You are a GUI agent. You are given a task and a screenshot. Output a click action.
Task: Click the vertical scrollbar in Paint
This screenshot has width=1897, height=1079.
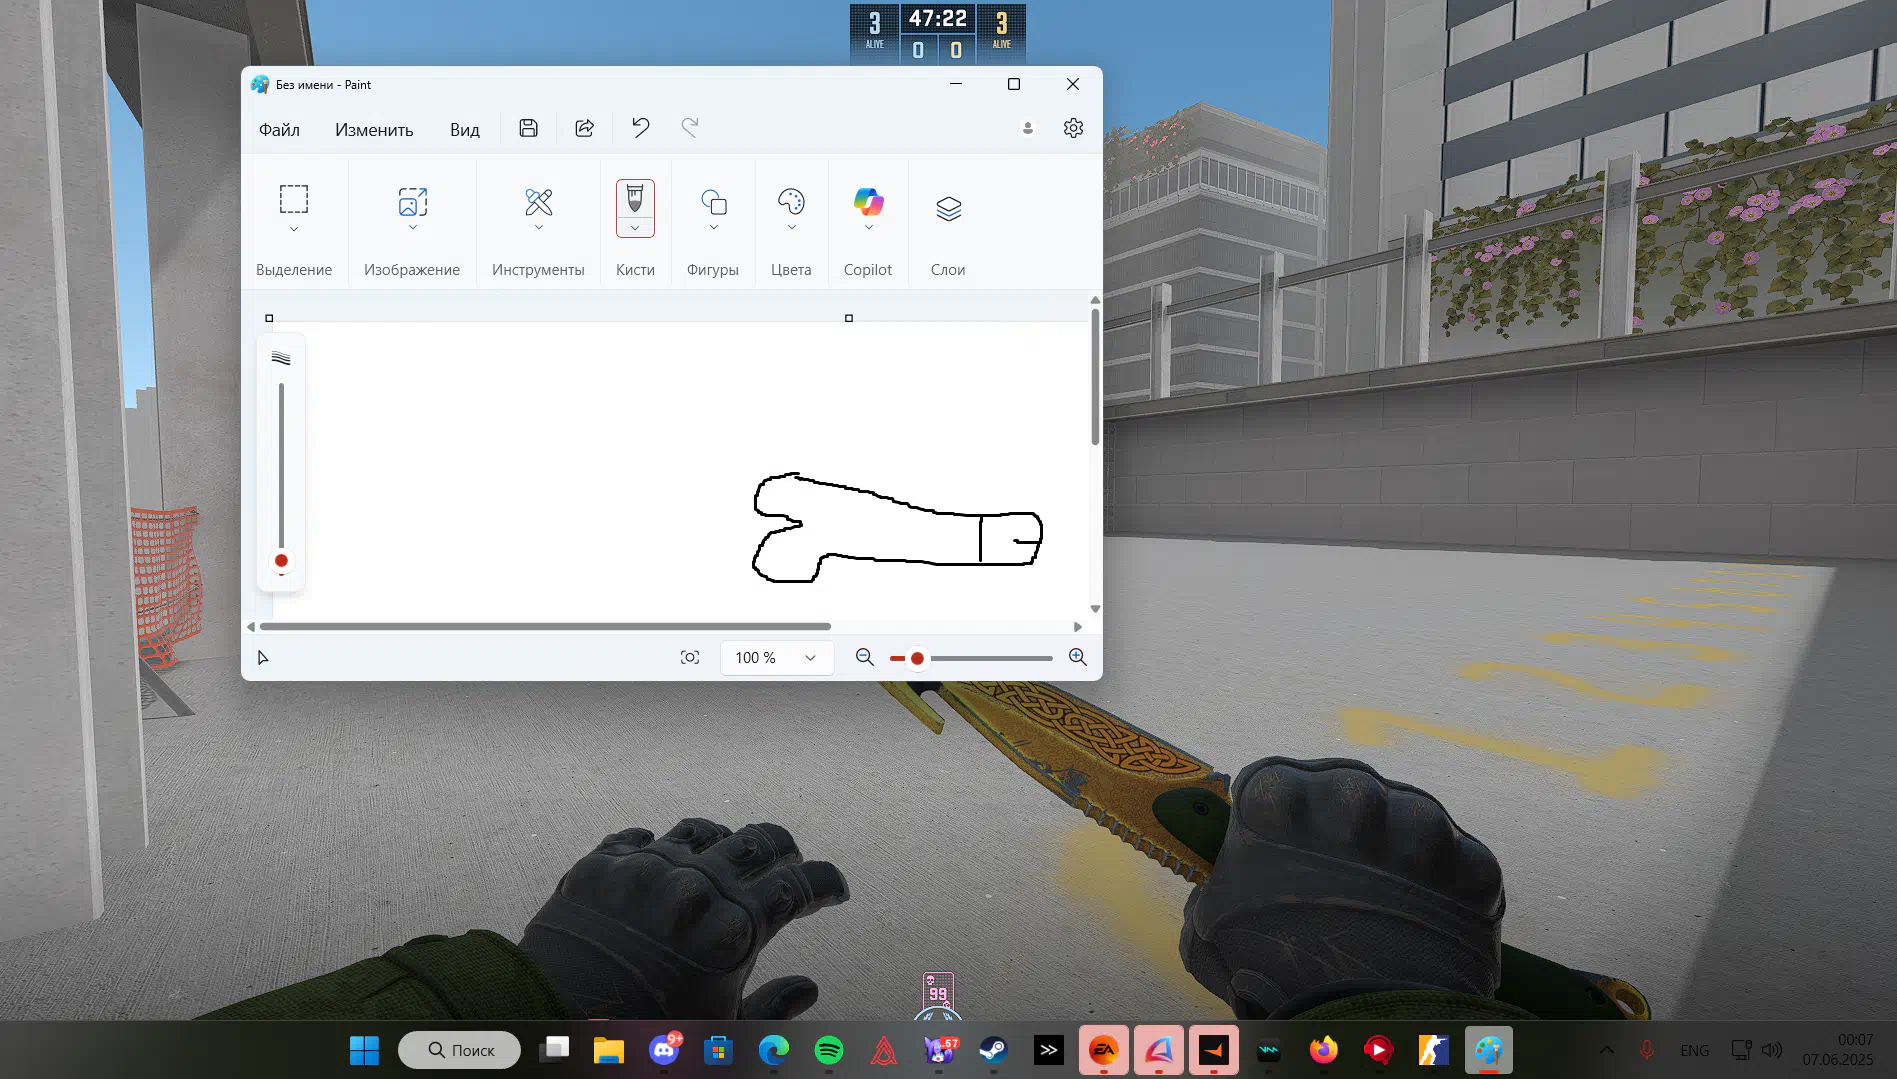pos(1095,377)
